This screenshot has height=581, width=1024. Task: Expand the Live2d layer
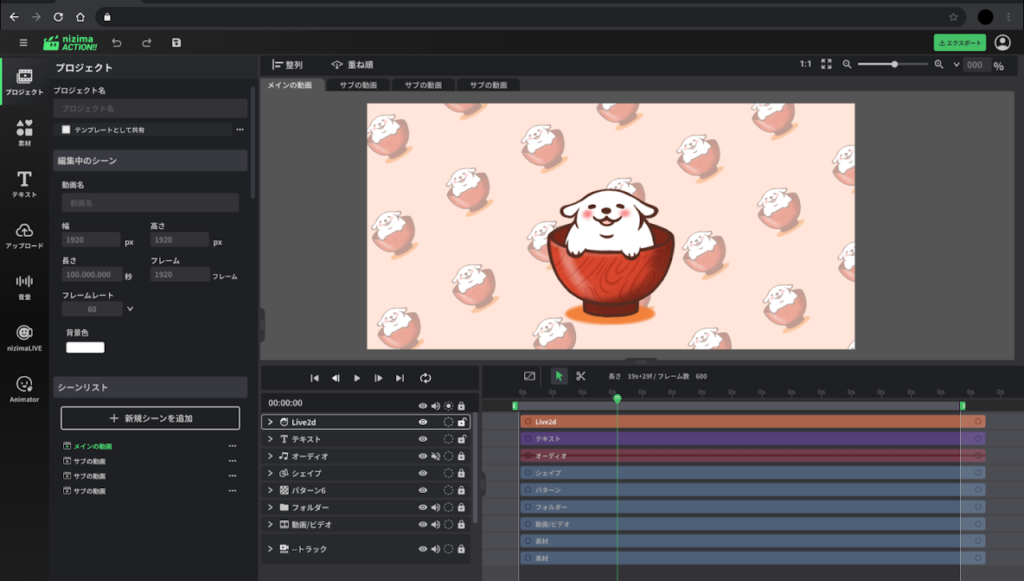tap(270, 422)
